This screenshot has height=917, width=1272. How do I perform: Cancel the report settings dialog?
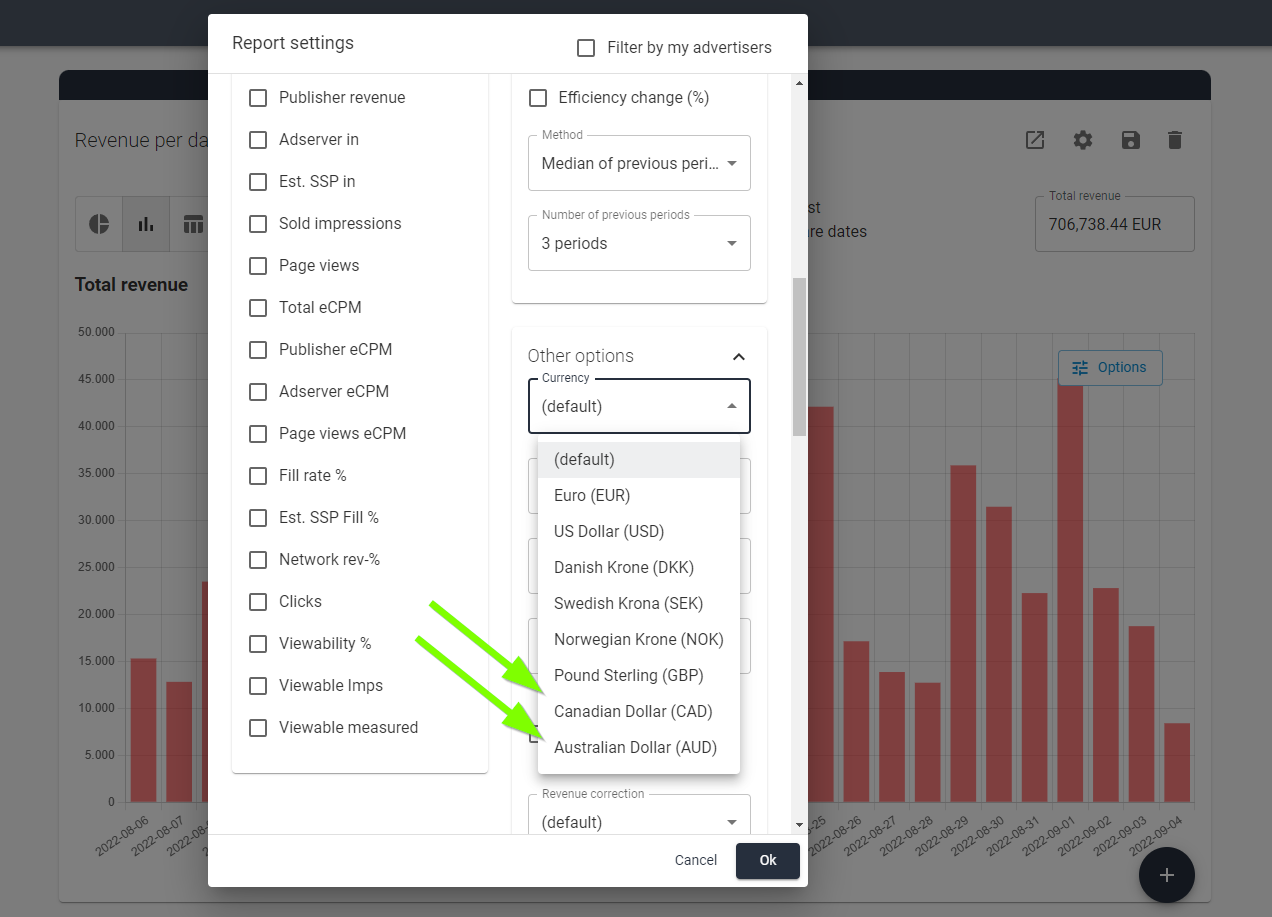pos(696,861)
